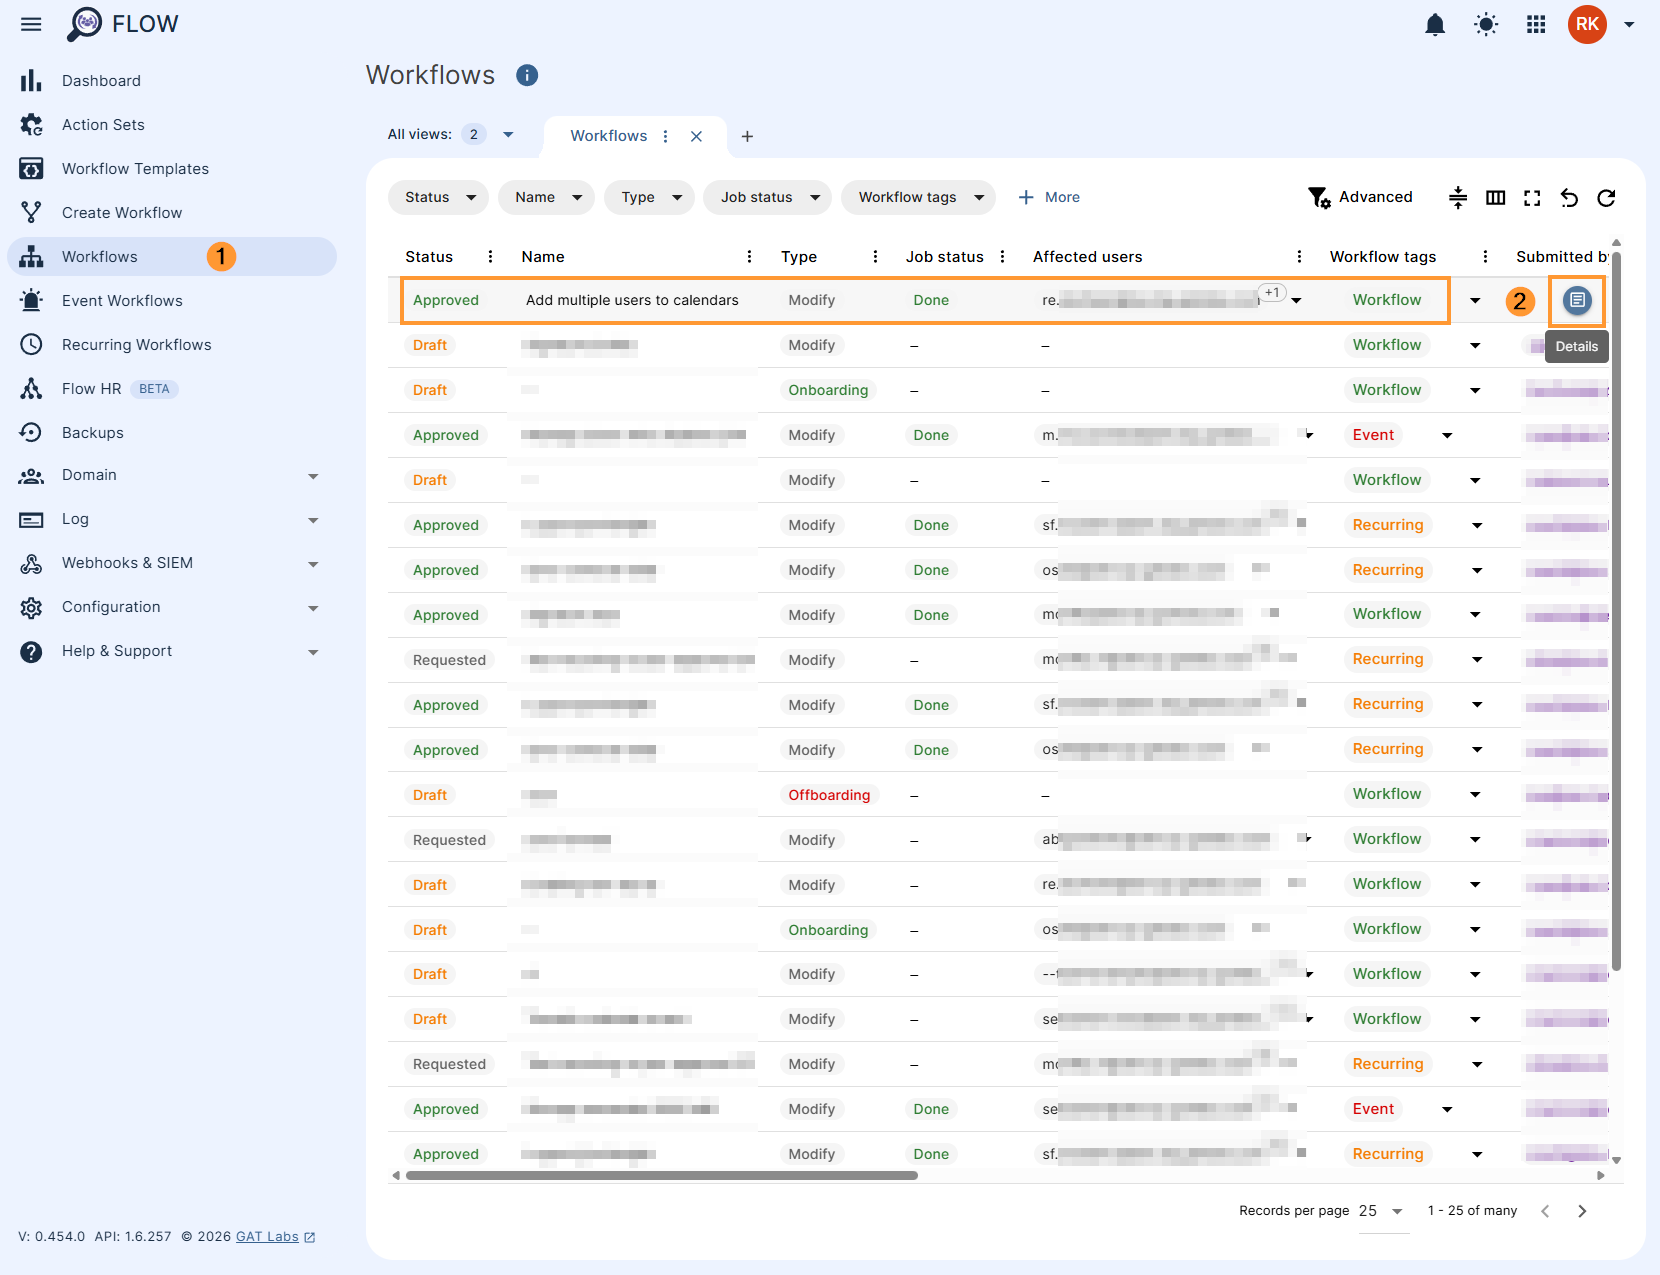Open the Name filter dropdown
The height and width of the screenshot is (1275, 1660).
[546, 197]
